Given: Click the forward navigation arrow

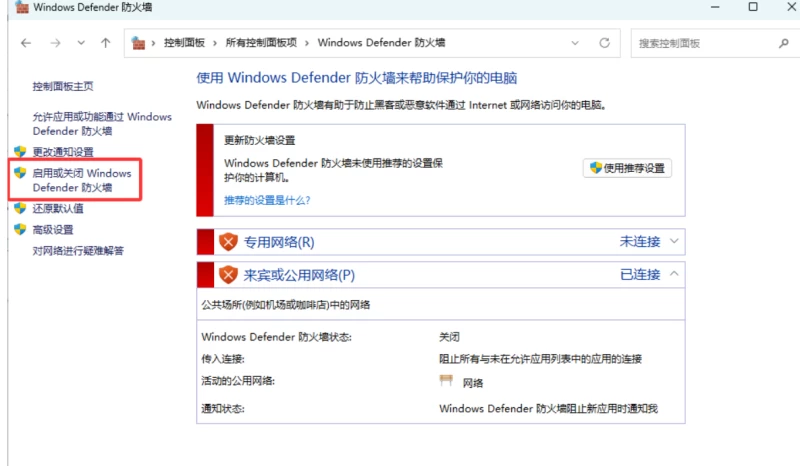Looking at the screenshot, I should tap(56, 43).
